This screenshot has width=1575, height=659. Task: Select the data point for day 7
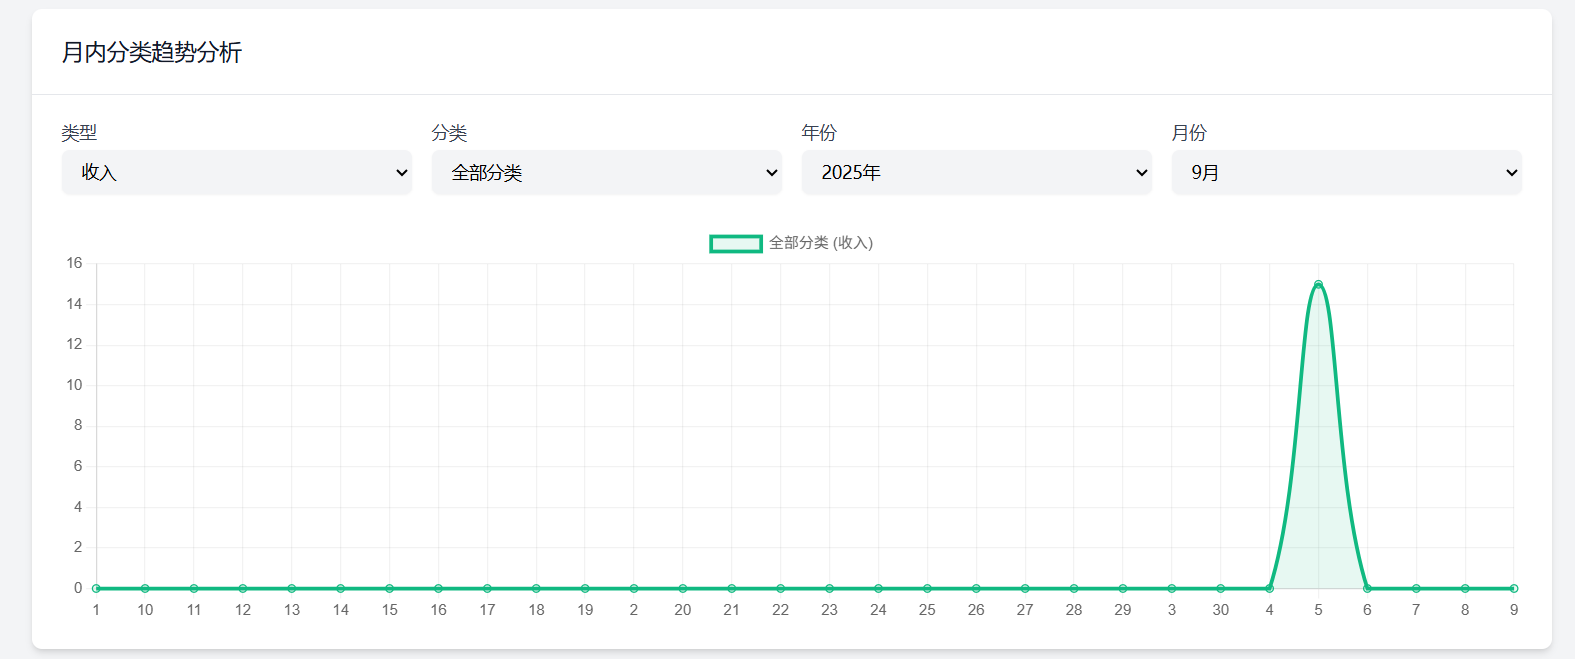point(1416,588)
